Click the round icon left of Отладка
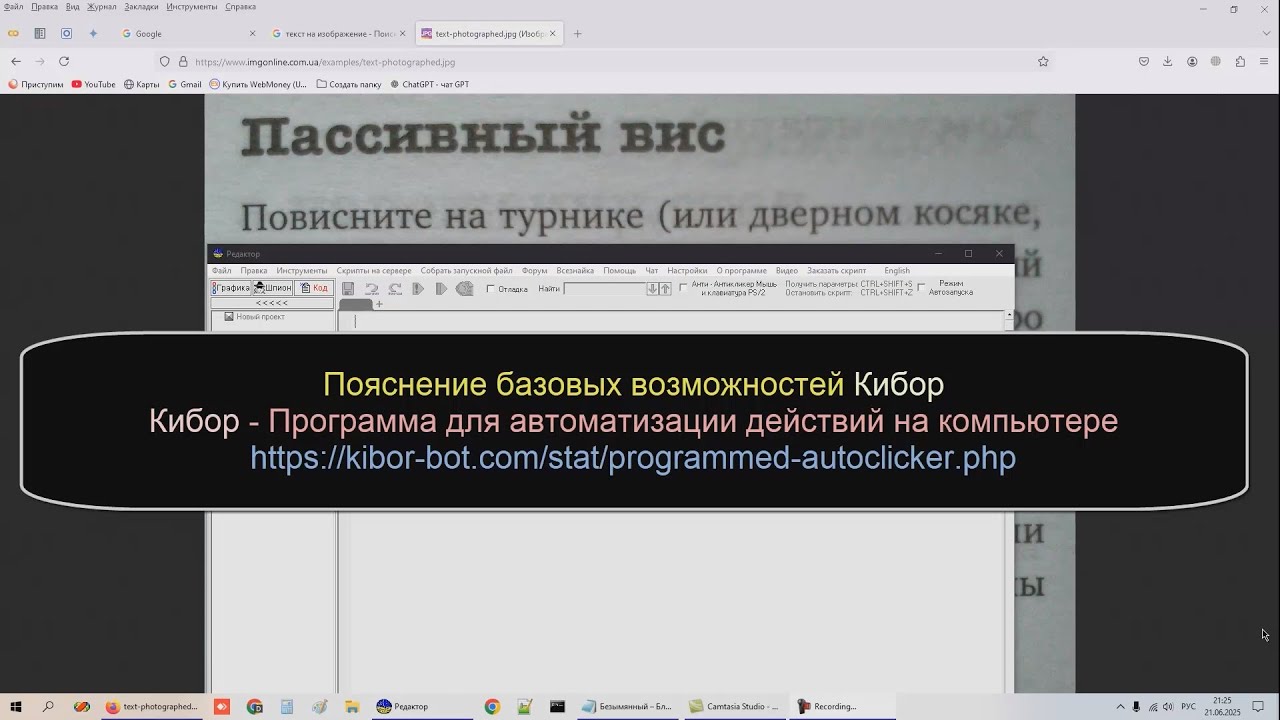Screen dimensions: 1280x720 tap(465, 288)
